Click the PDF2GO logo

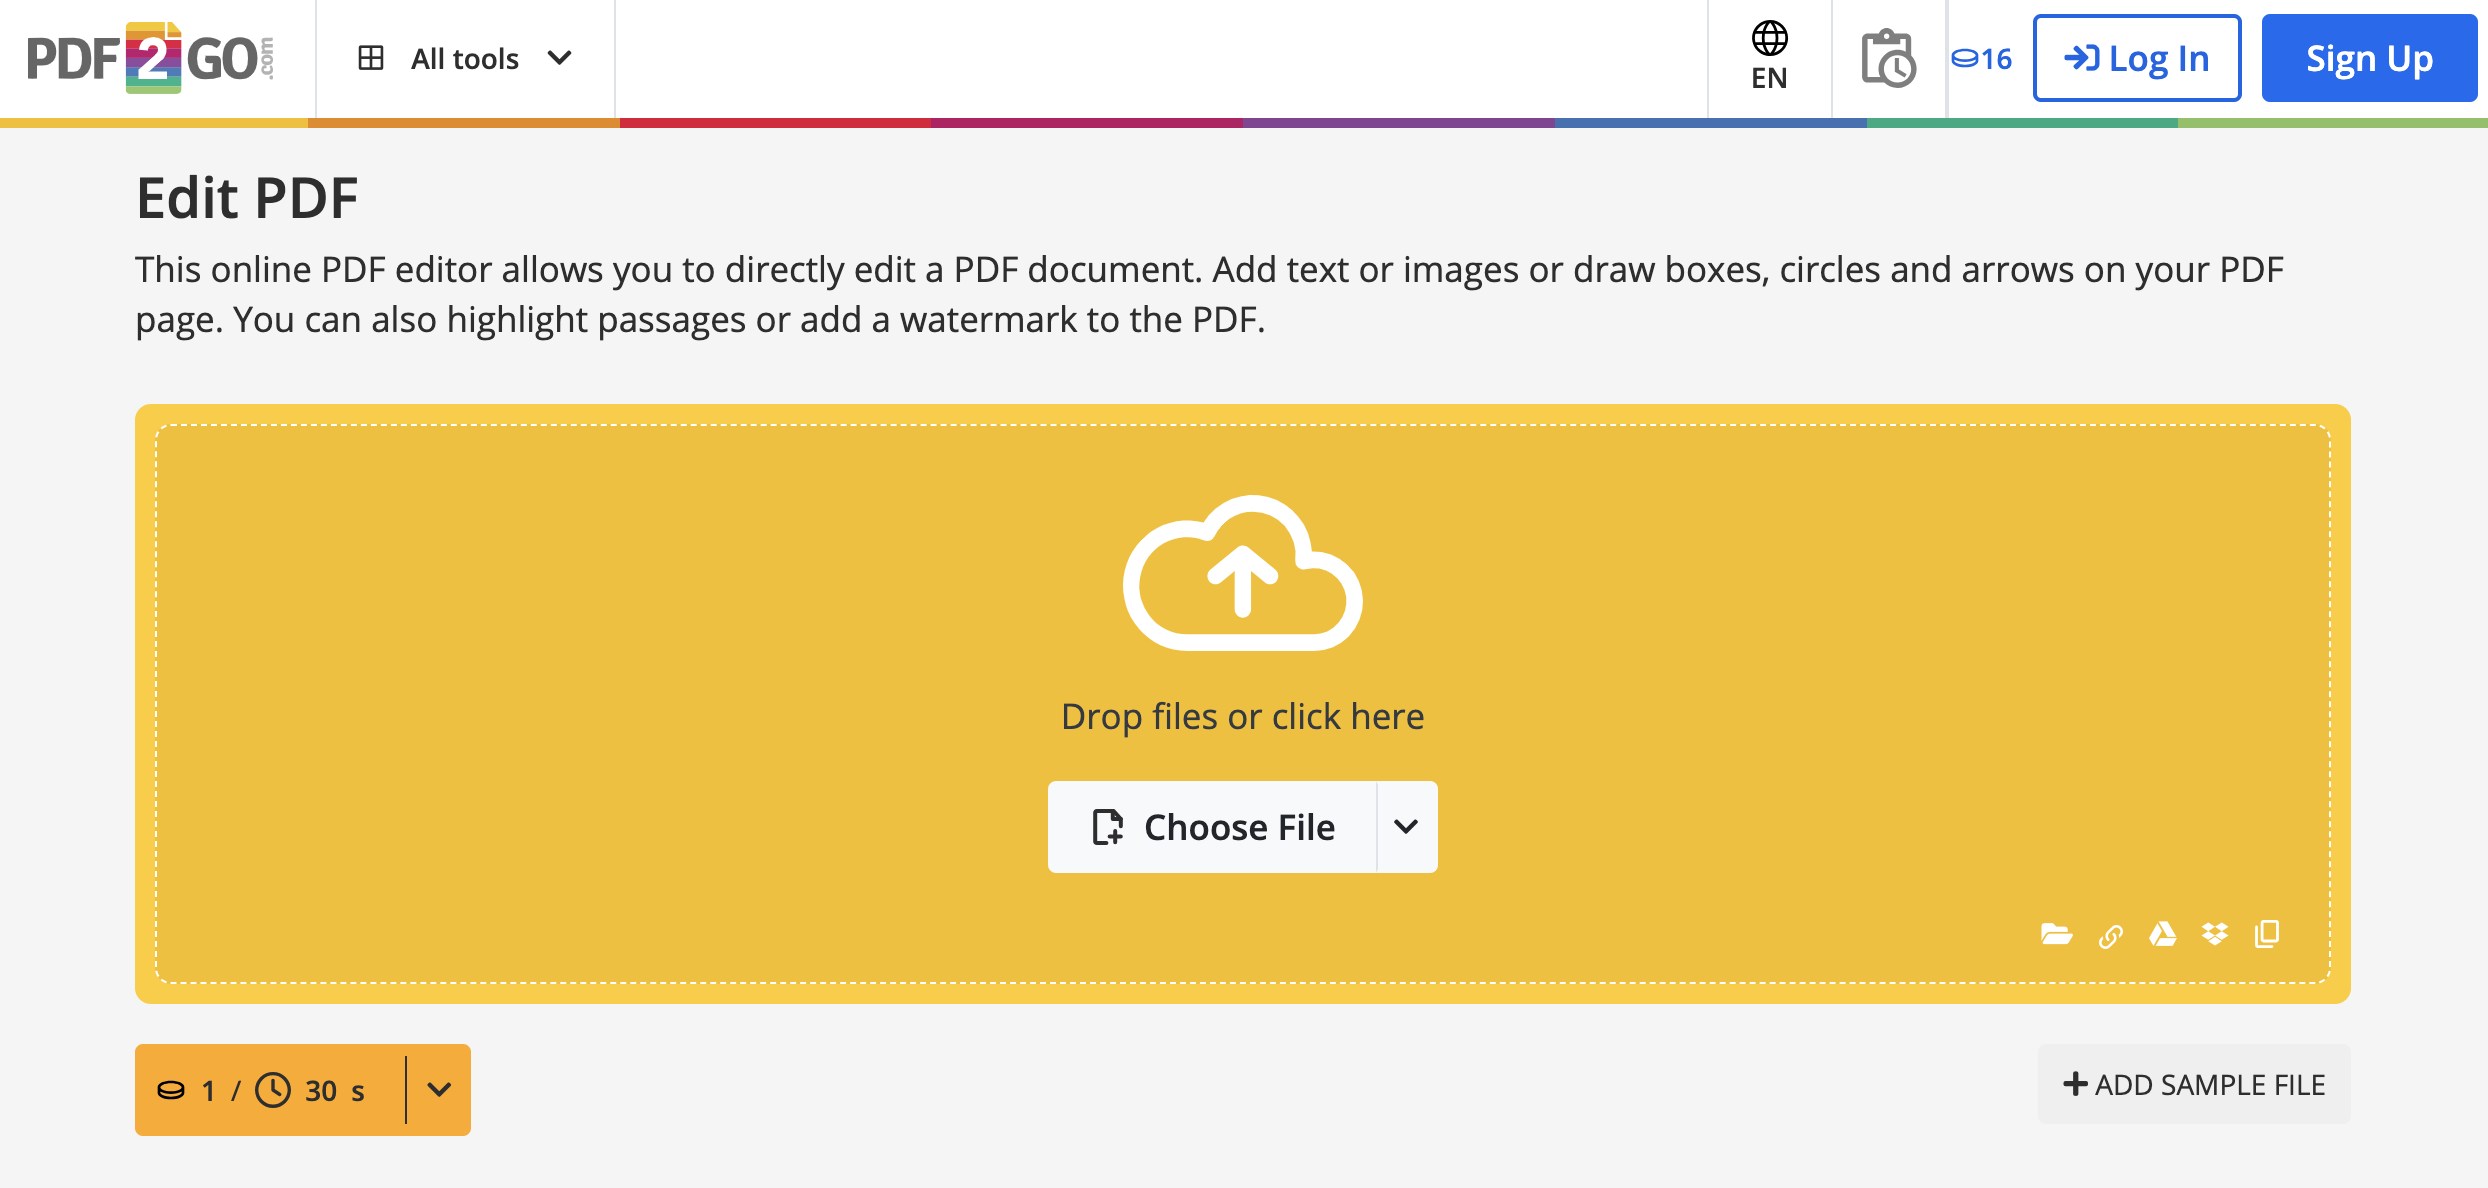150,58
